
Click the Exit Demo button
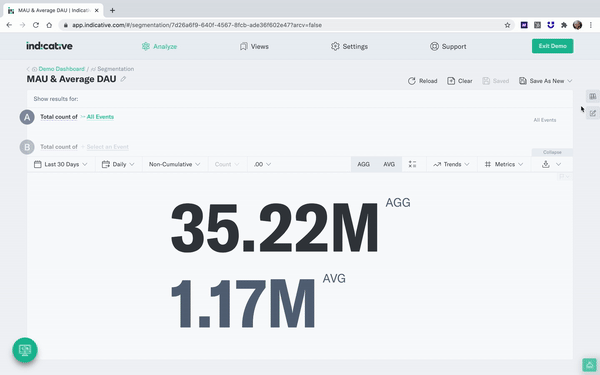[553, 46]
